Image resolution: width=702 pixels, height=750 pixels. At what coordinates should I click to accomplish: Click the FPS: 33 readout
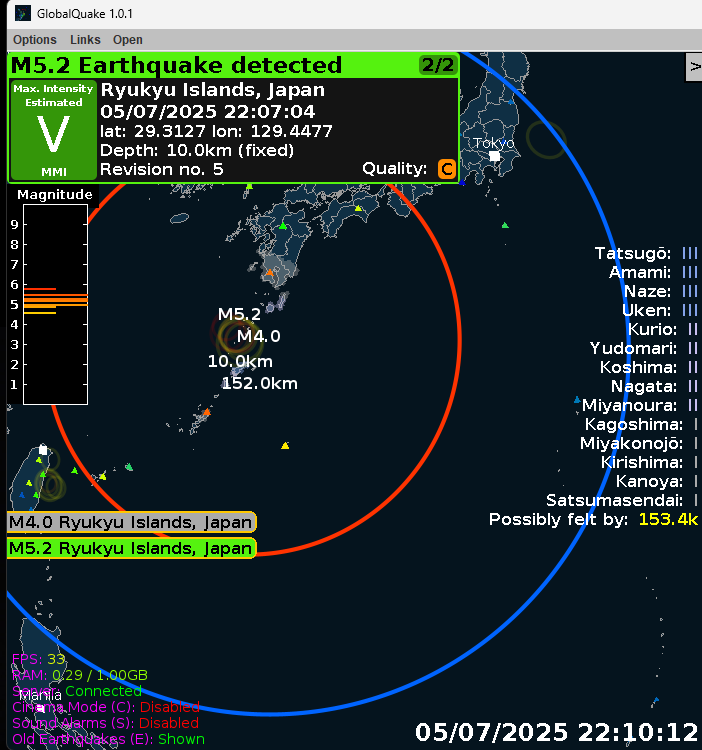pyautogui.click(x=38, y=659)
